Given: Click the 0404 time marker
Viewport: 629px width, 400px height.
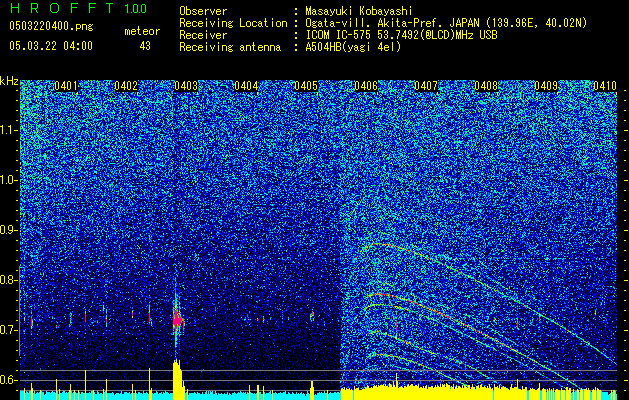Looking at the screenshot, I should click(x=246, y=86).
